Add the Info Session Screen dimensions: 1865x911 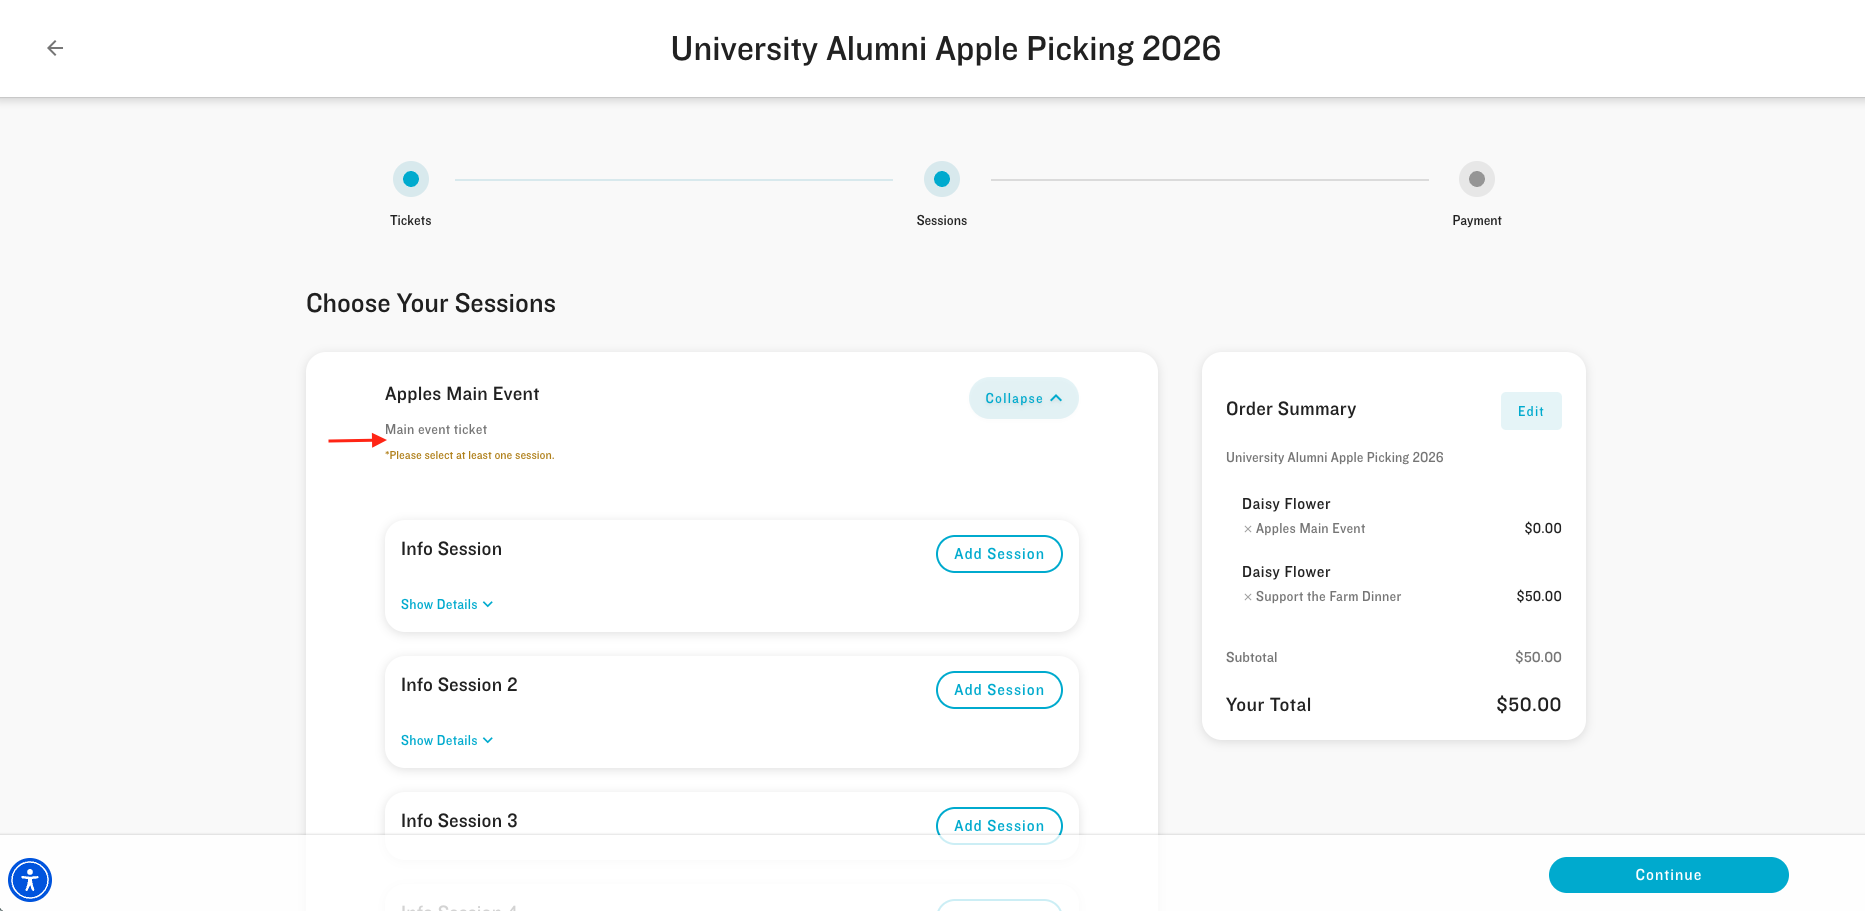click(x=998, y=554)
